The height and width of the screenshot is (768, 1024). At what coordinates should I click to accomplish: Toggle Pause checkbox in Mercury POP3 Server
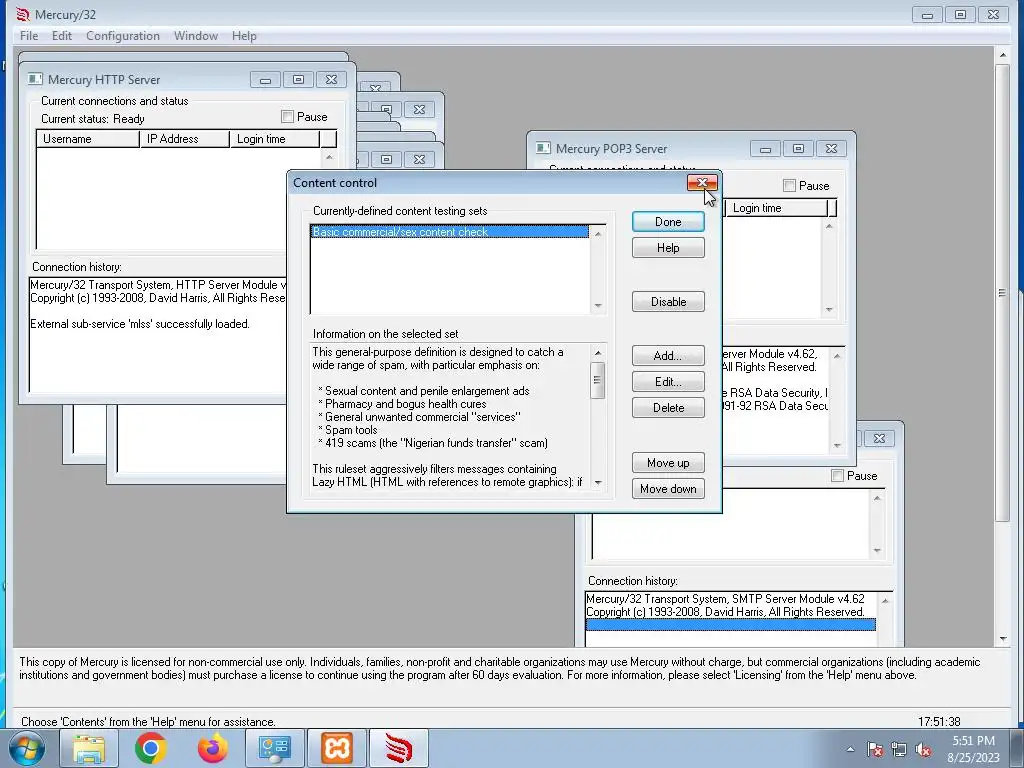790,186
